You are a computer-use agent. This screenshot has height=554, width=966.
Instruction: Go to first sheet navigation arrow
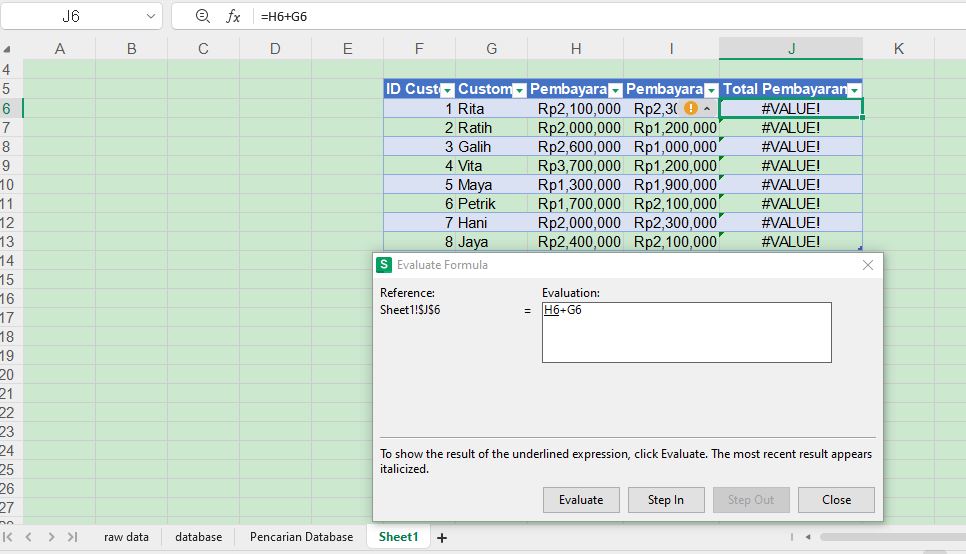click(x=8, y=537)
